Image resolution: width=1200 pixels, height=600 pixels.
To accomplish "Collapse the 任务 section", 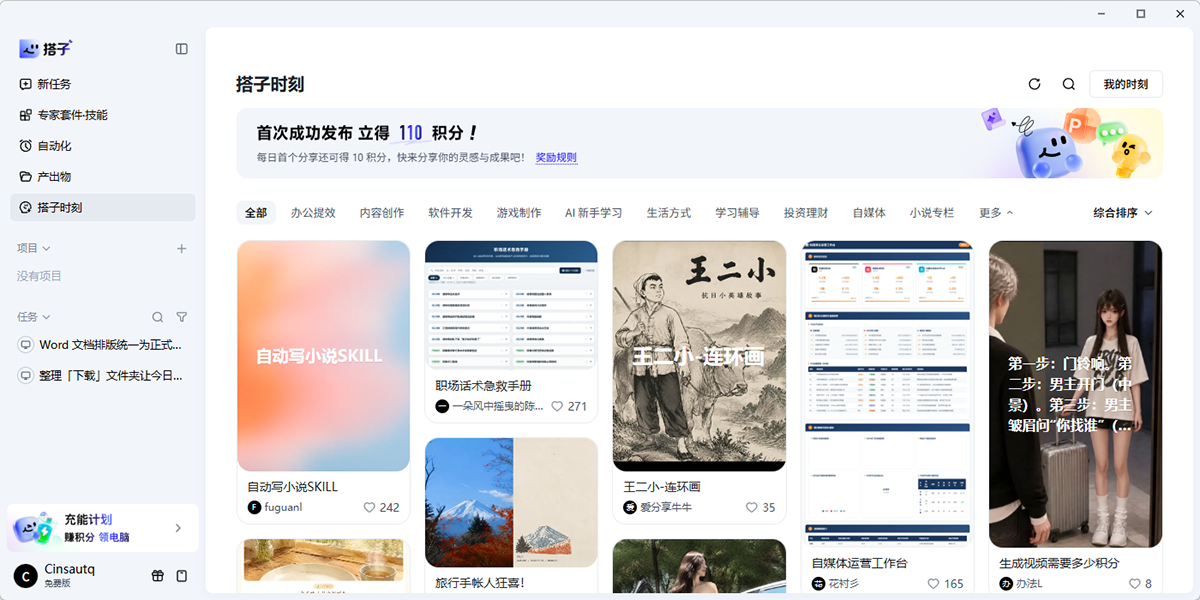I will click(x=34, y=317).
